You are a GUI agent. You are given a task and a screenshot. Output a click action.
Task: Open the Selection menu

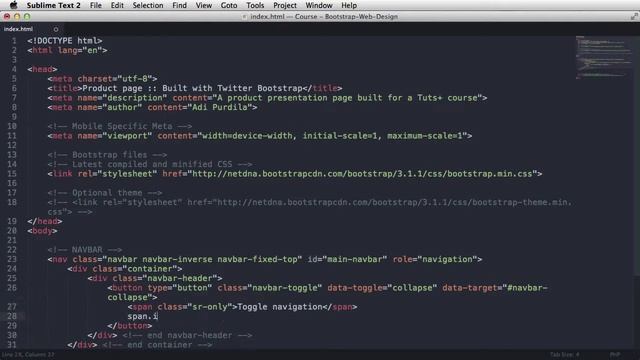[148, 5]
